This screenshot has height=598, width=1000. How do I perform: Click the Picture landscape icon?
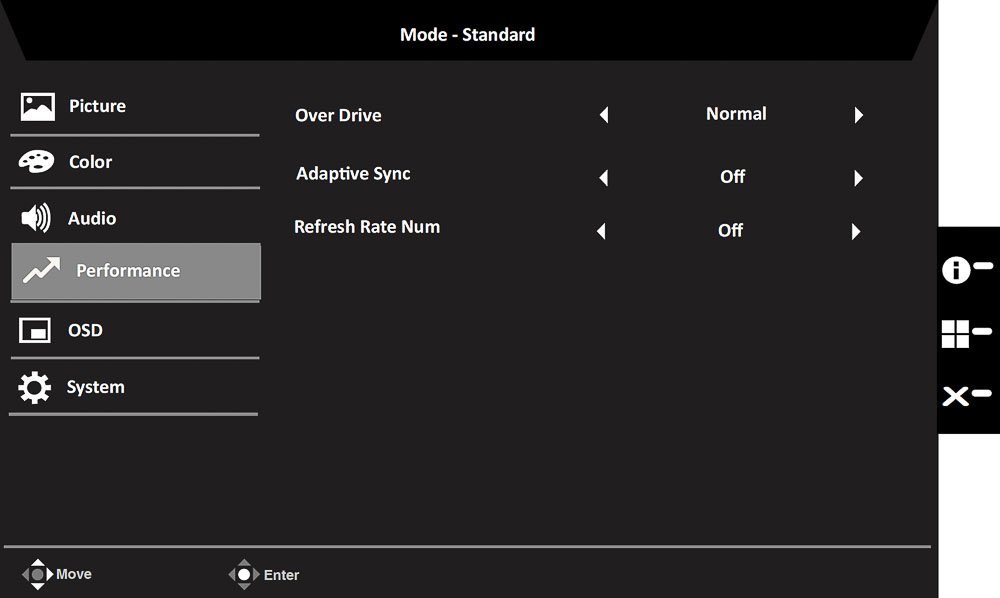(x=38, y=106)
